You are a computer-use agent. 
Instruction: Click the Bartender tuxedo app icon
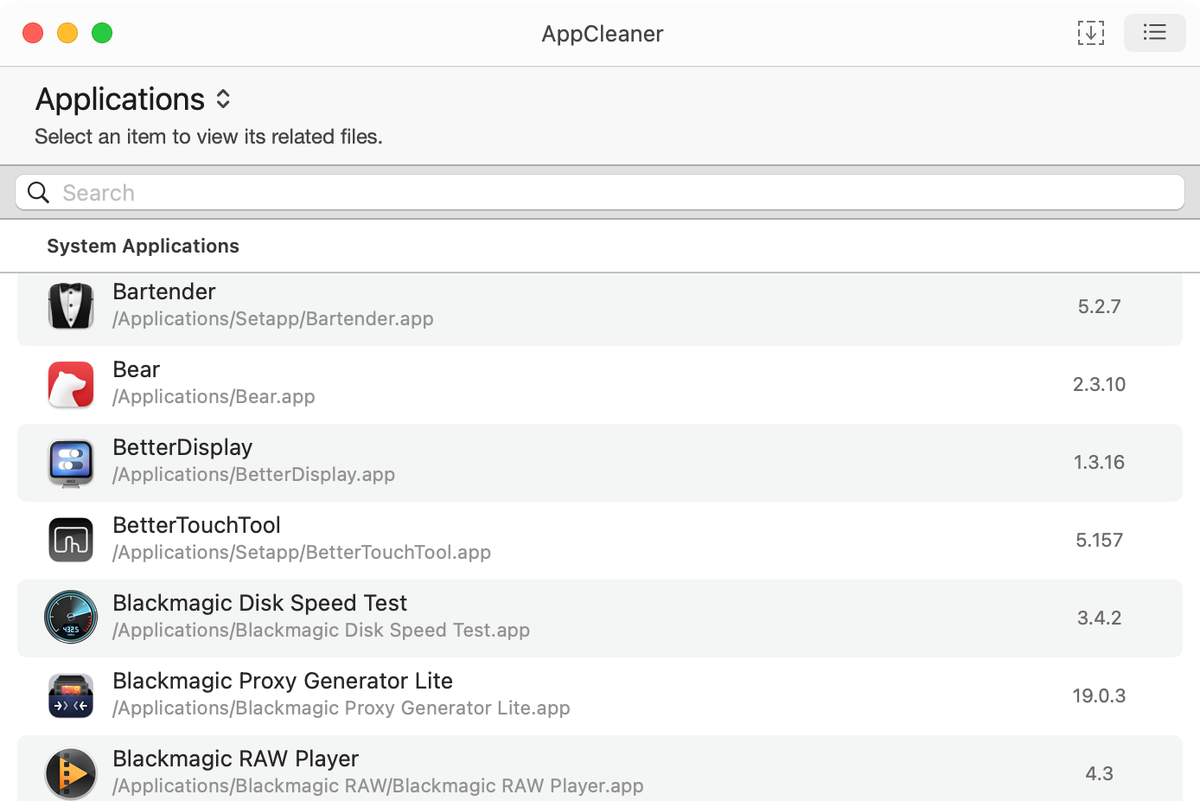71,306
